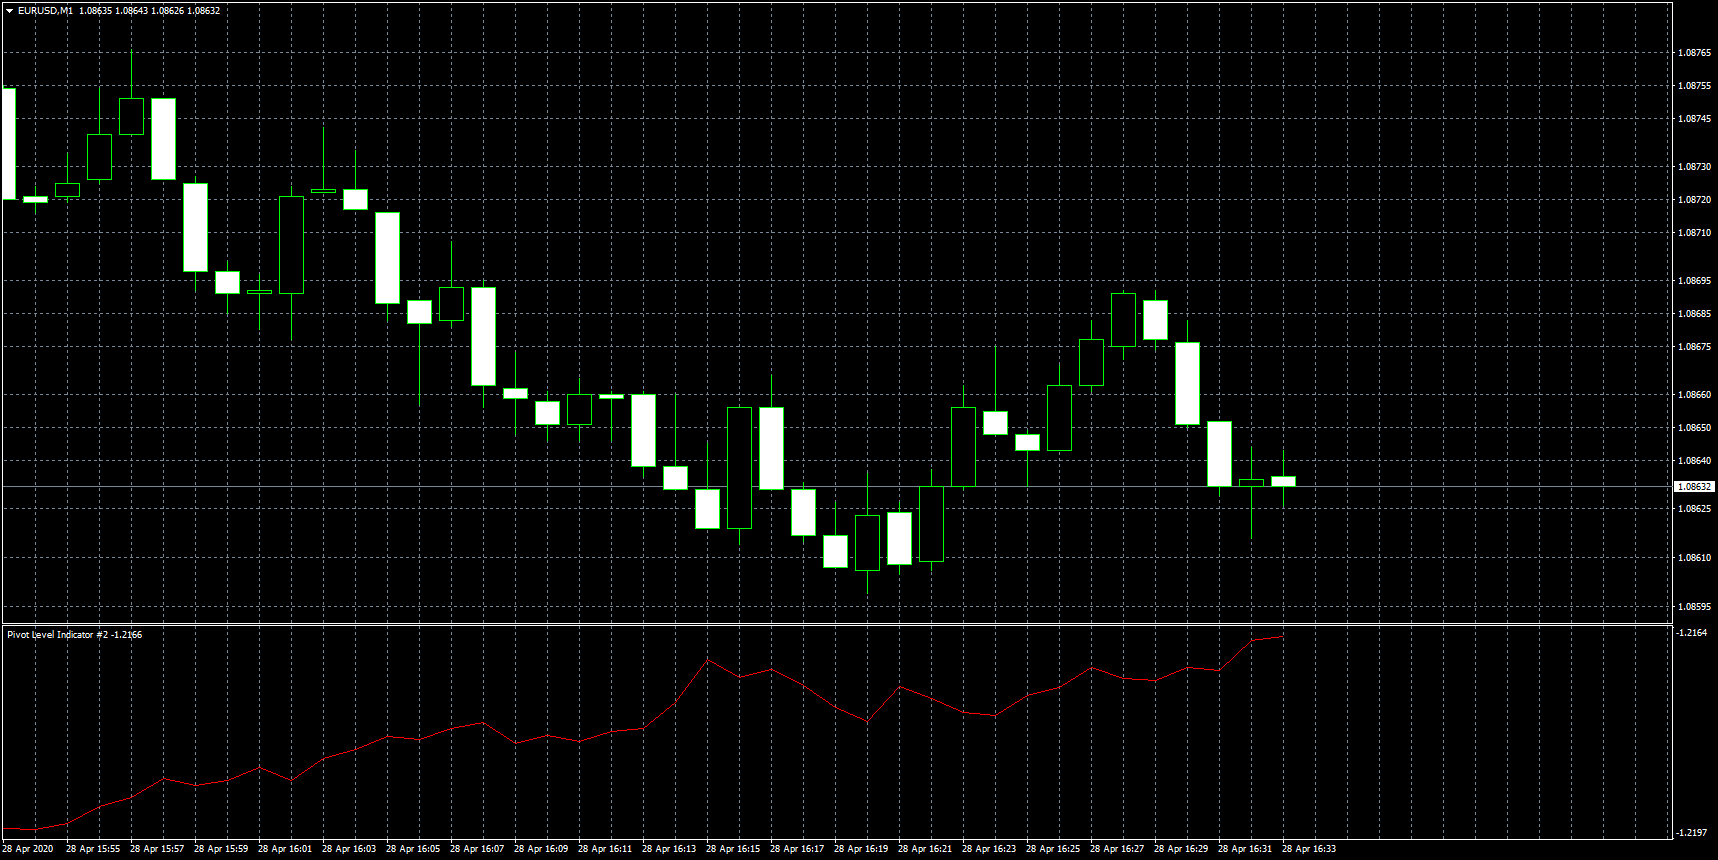Click price scale value 1.08765

pyautogui.click(x=1694, y=53)
